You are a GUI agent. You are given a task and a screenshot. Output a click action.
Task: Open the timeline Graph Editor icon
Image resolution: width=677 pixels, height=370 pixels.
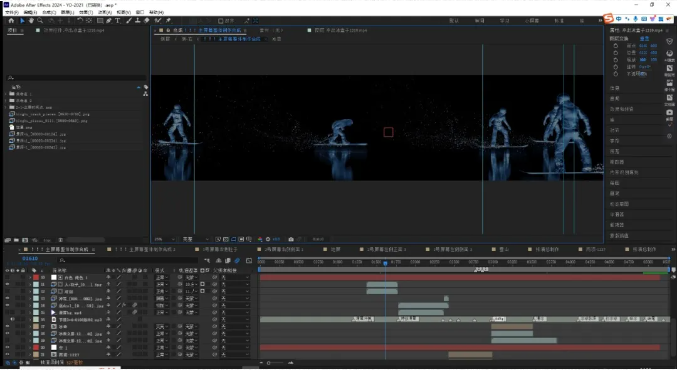coord(249,260)
